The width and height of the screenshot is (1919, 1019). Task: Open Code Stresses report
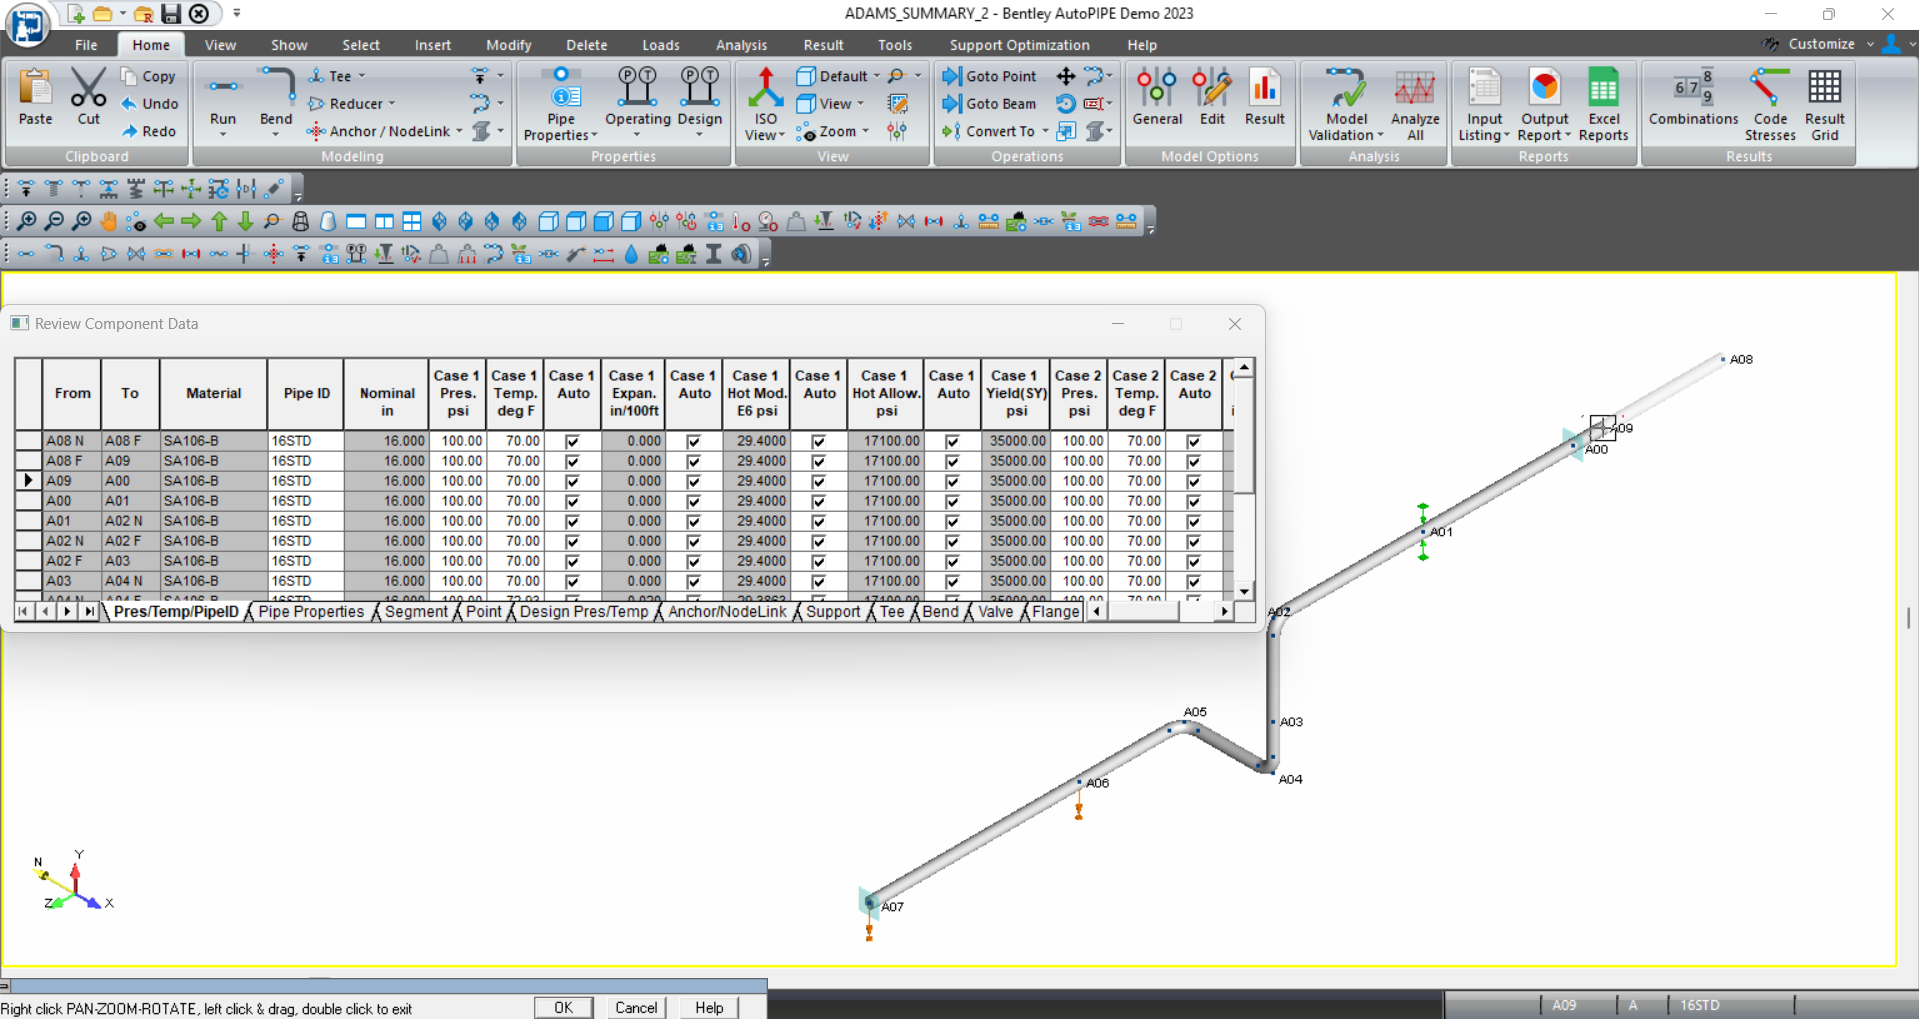click(x=1769, y=103)
